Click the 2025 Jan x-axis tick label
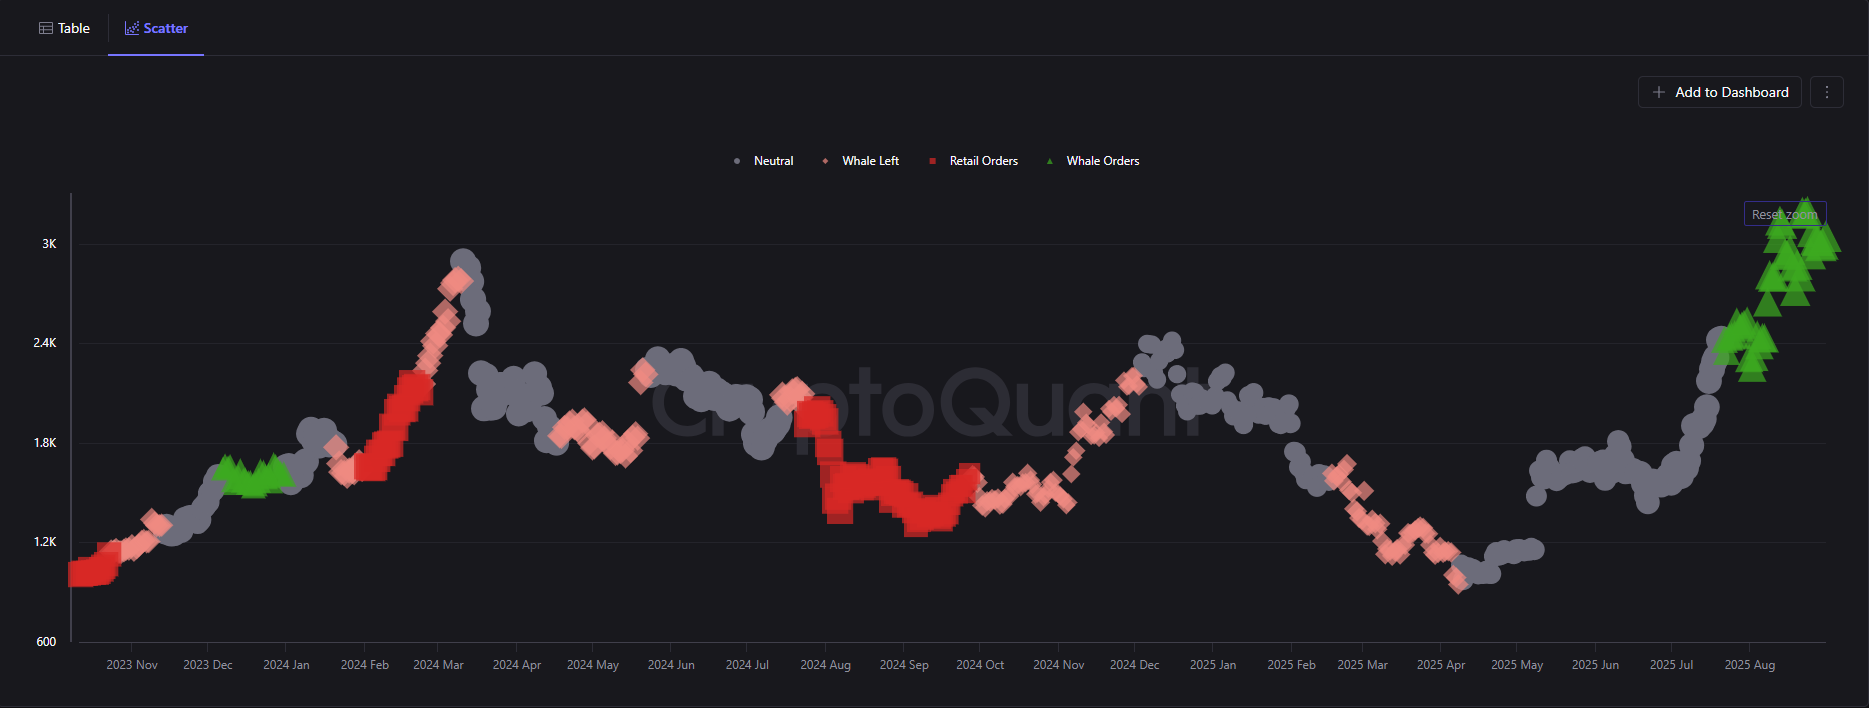Image resolution: width=1869 pixels, height=708 pixels. 1212,665
